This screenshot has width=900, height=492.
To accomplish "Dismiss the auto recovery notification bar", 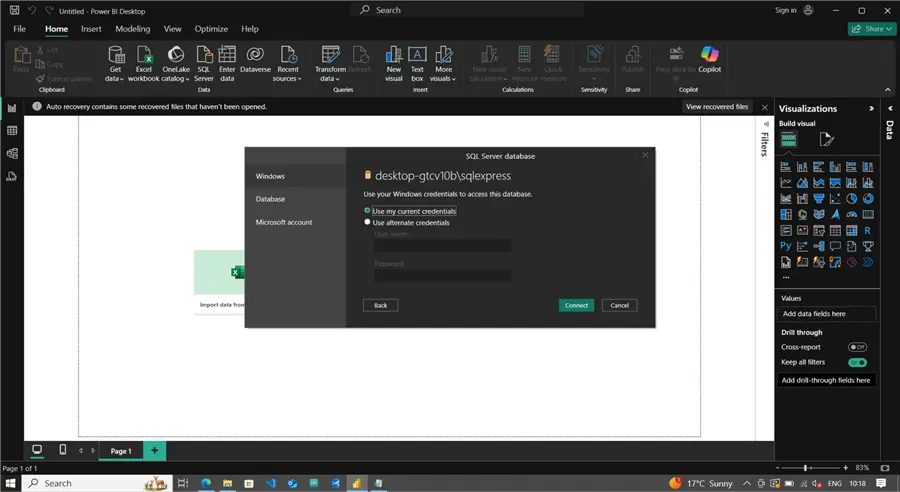I will click(x=765, y=107).
